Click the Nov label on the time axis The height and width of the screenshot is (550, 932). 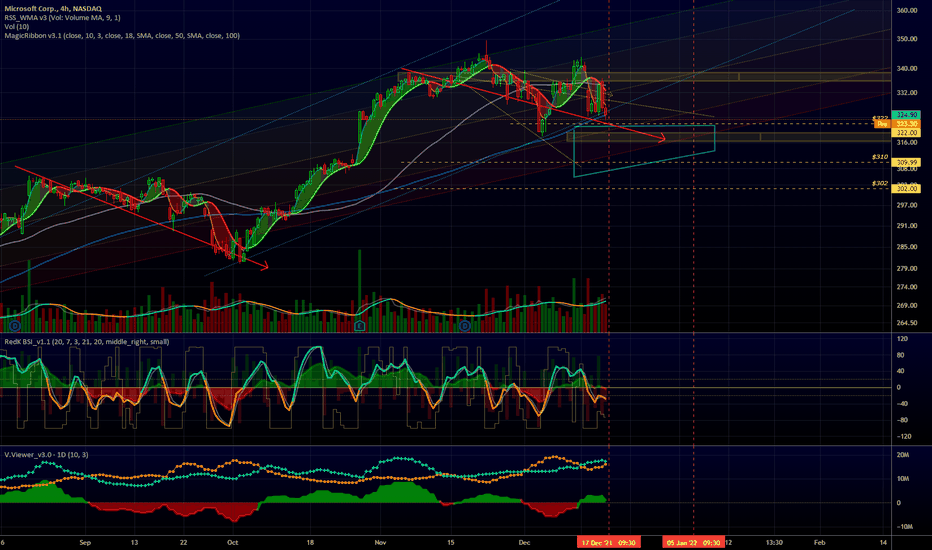click(380, 542)
